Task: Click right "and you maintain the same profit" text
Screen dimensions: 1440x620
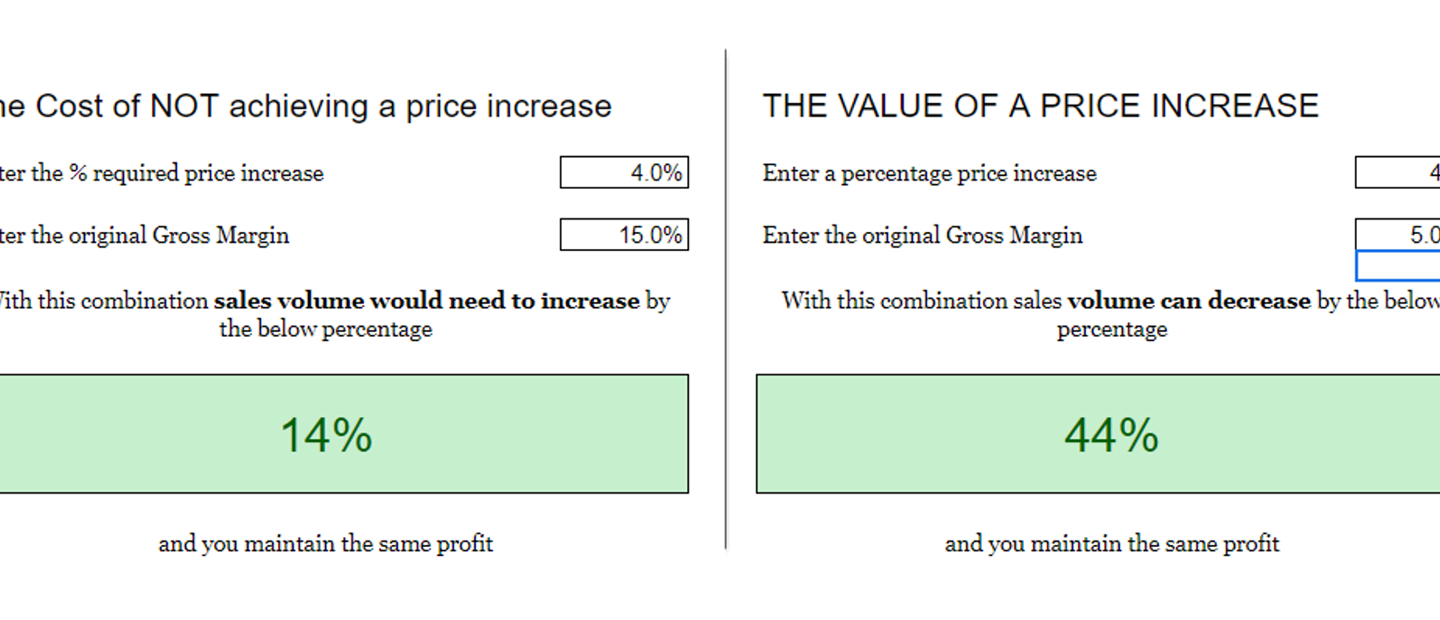Action: click(1112, 544)
